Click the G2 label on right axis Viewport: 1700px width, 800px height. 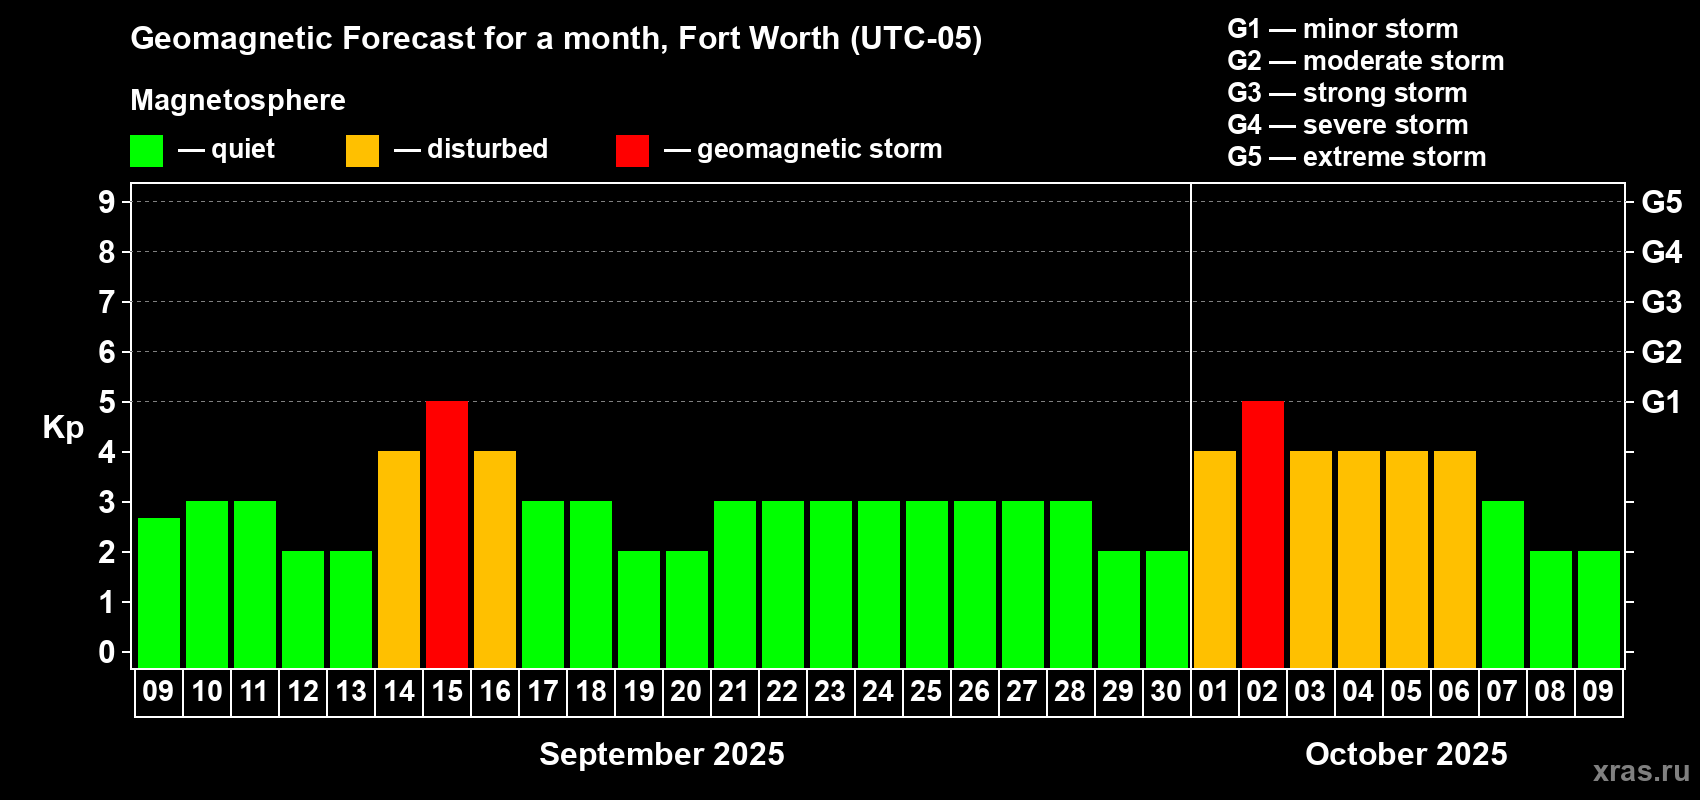coord(1662,352)
